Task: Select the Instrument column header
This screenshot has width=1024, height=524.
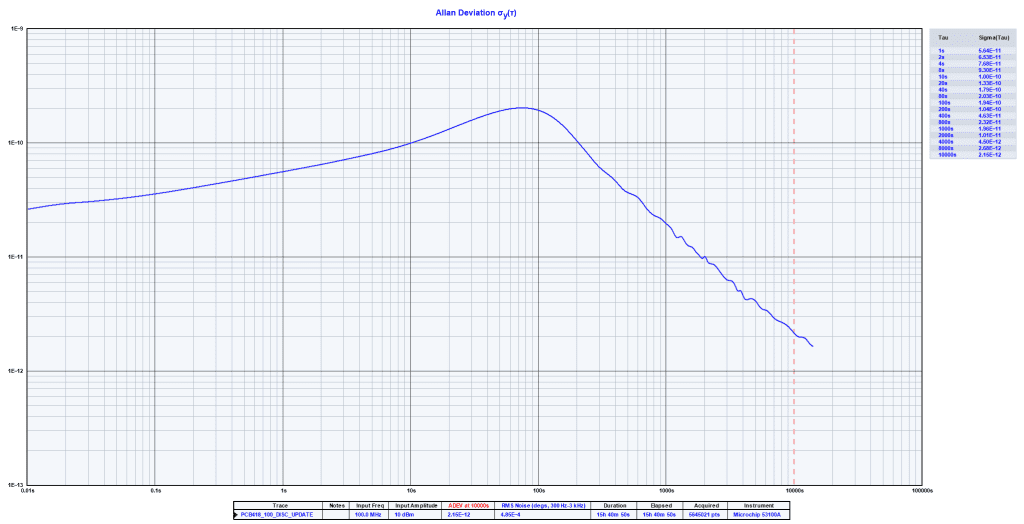Action: (x=759, y=506)
